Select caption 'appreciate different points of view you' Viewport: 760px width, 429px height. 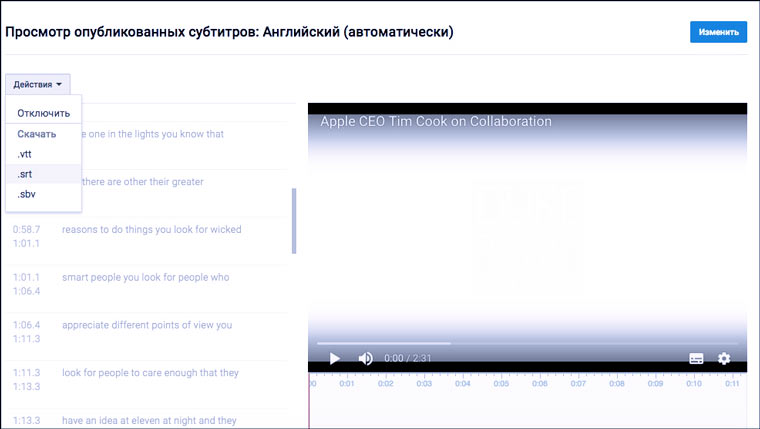(x=147, y=325)
